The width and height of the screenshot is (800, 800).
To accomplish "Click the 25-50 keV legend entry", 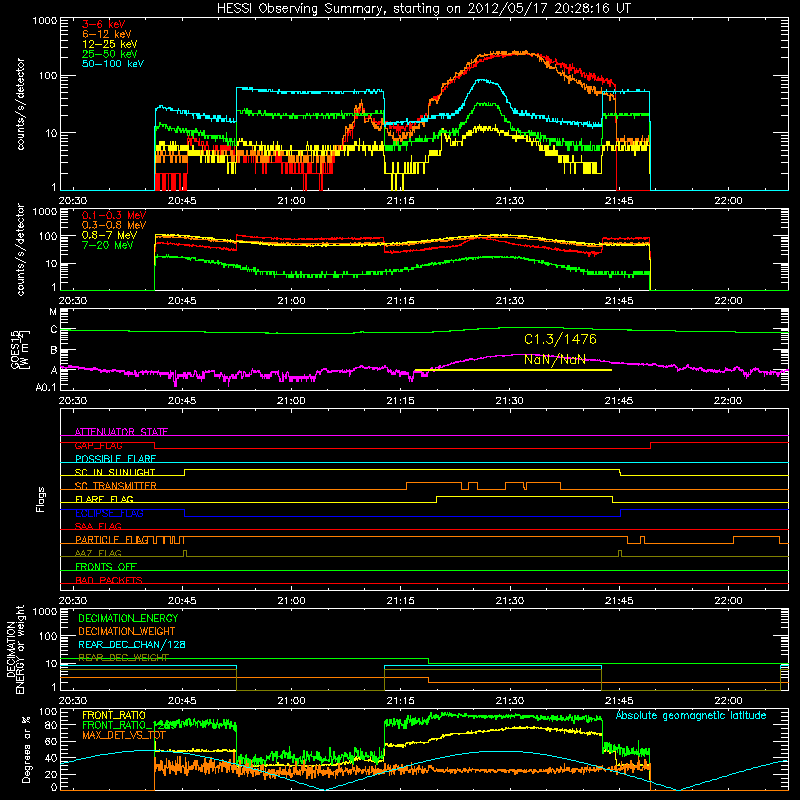I will tap(110, 54).
